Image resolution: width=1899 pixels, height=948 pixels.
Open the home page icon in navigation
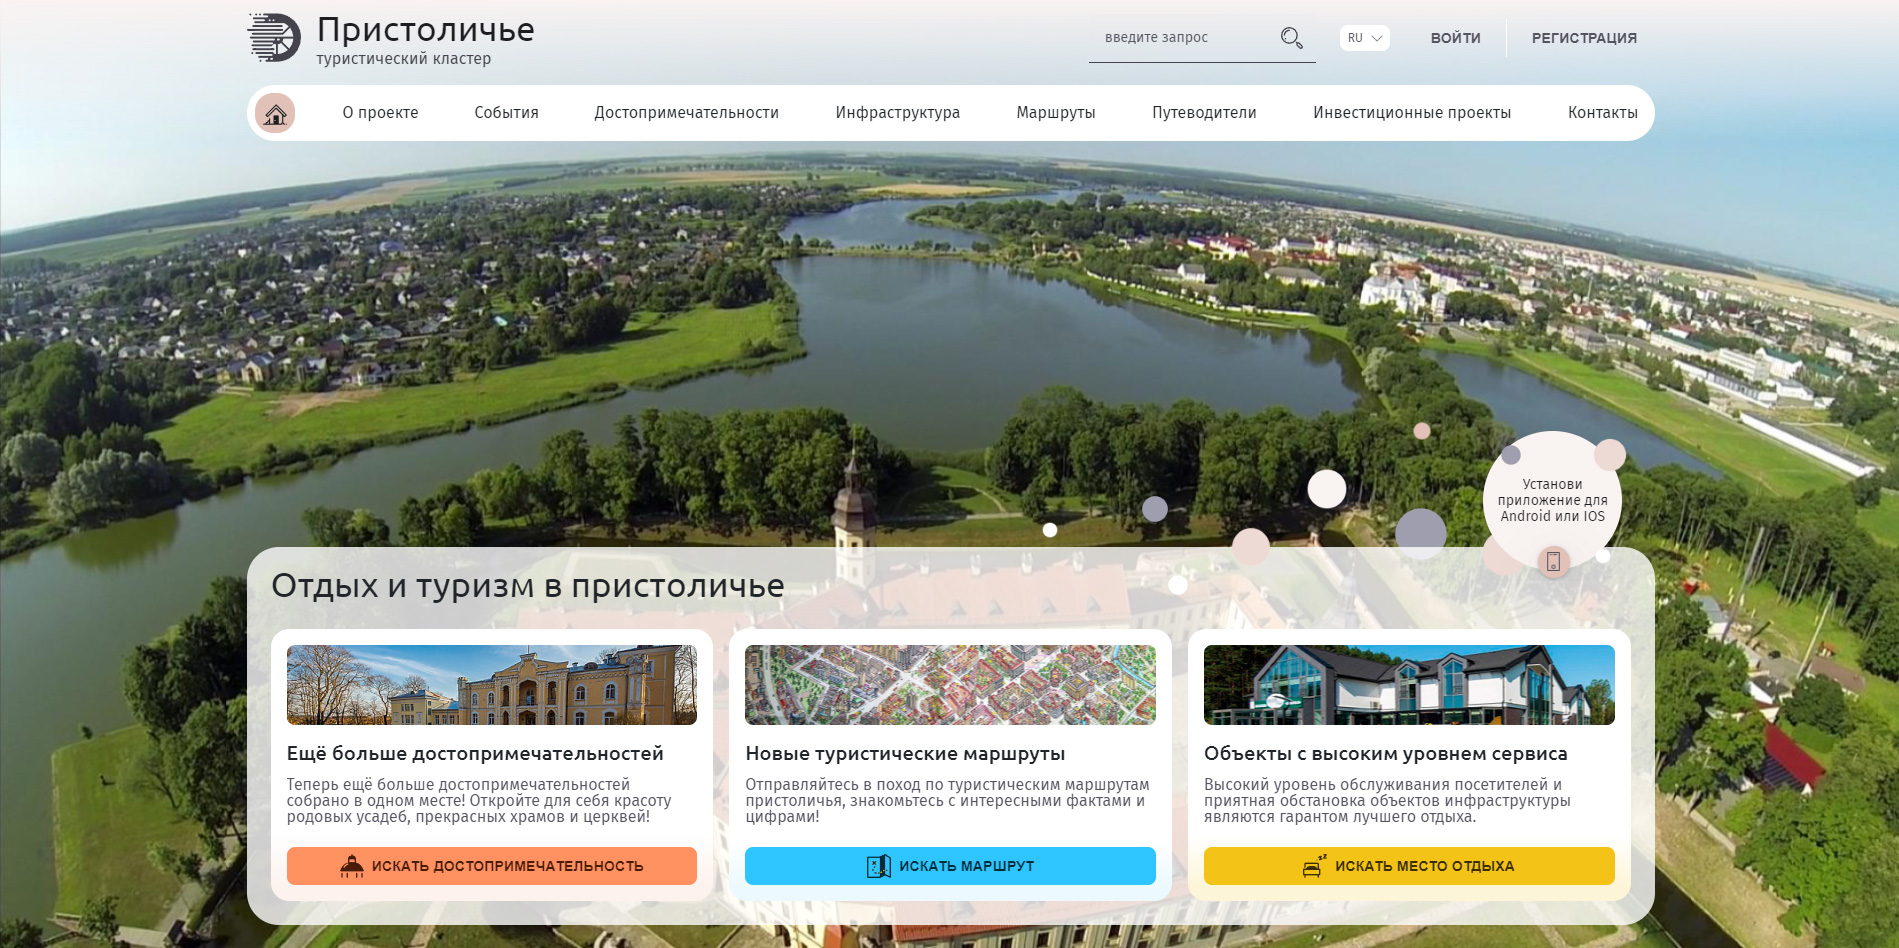point(275,113)
